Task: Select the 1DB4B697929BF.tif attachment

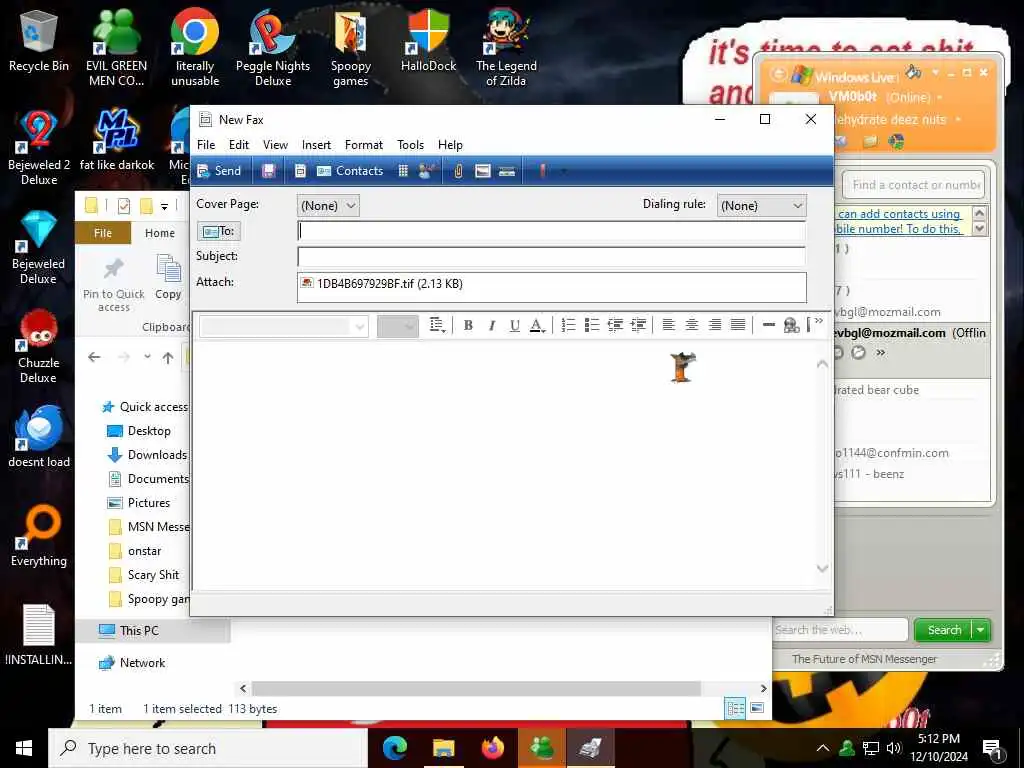Action: 382,283
